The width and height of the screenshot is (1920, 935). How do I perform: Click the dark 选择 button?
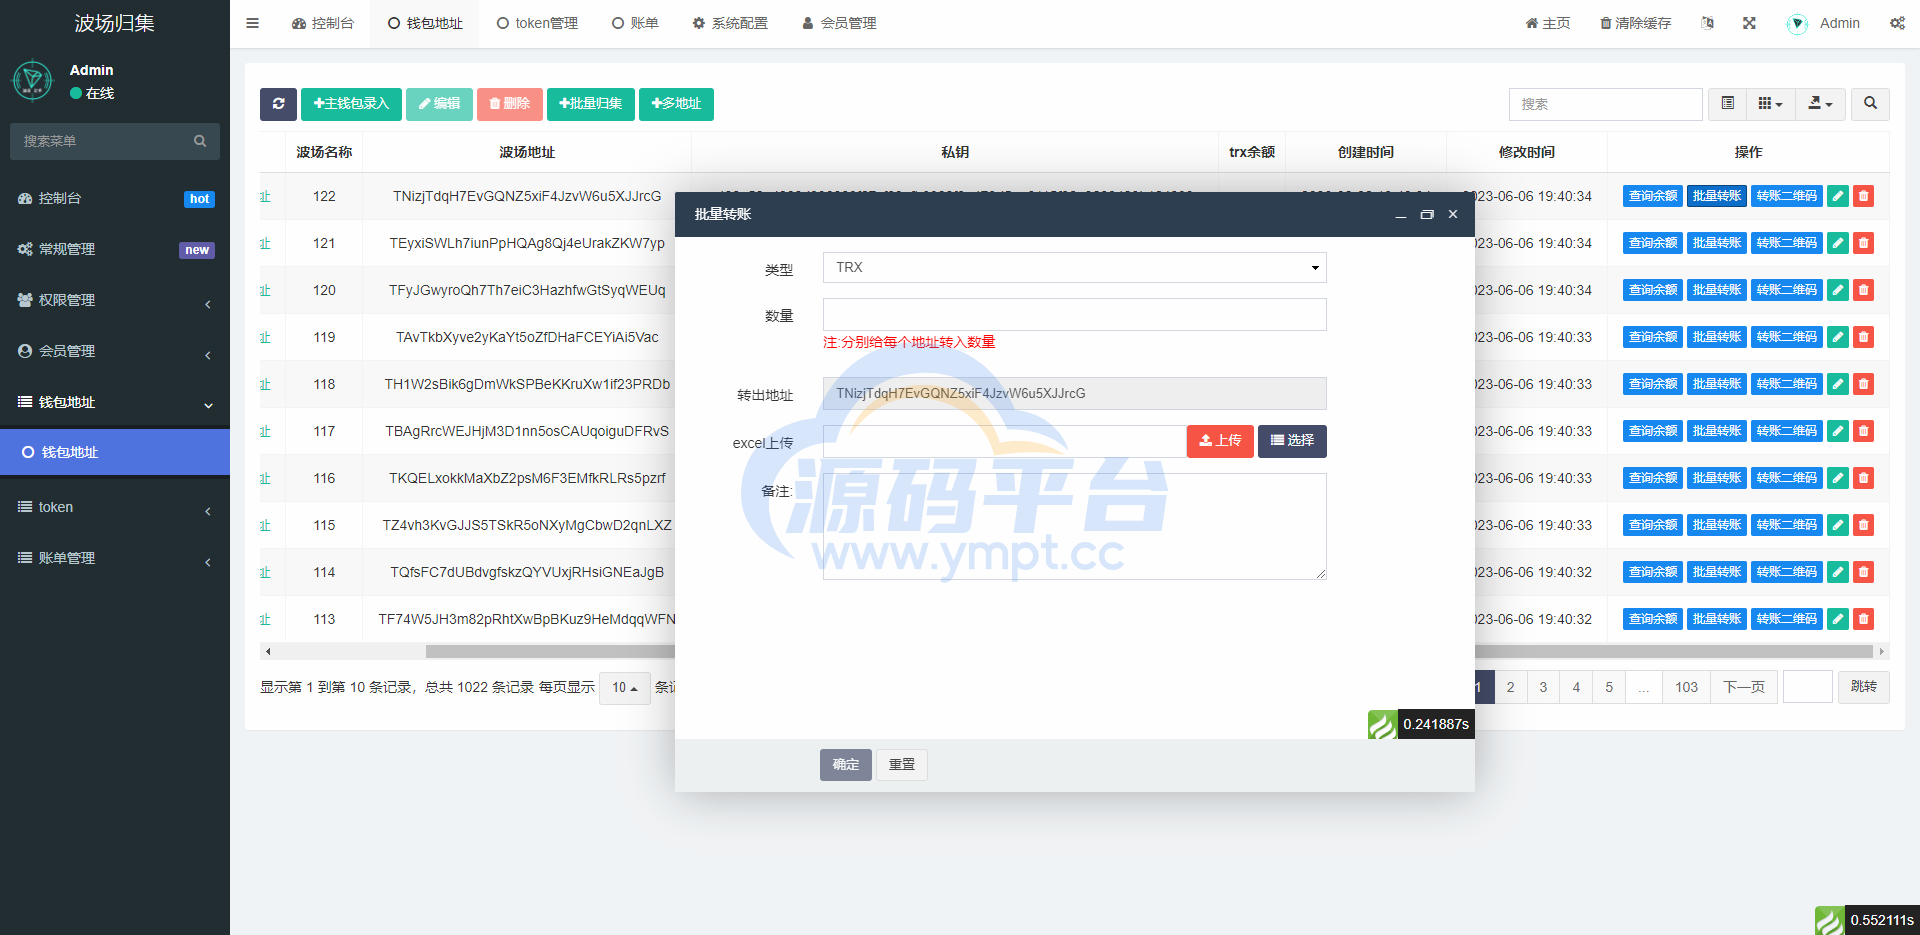[x=1292, y=441]
